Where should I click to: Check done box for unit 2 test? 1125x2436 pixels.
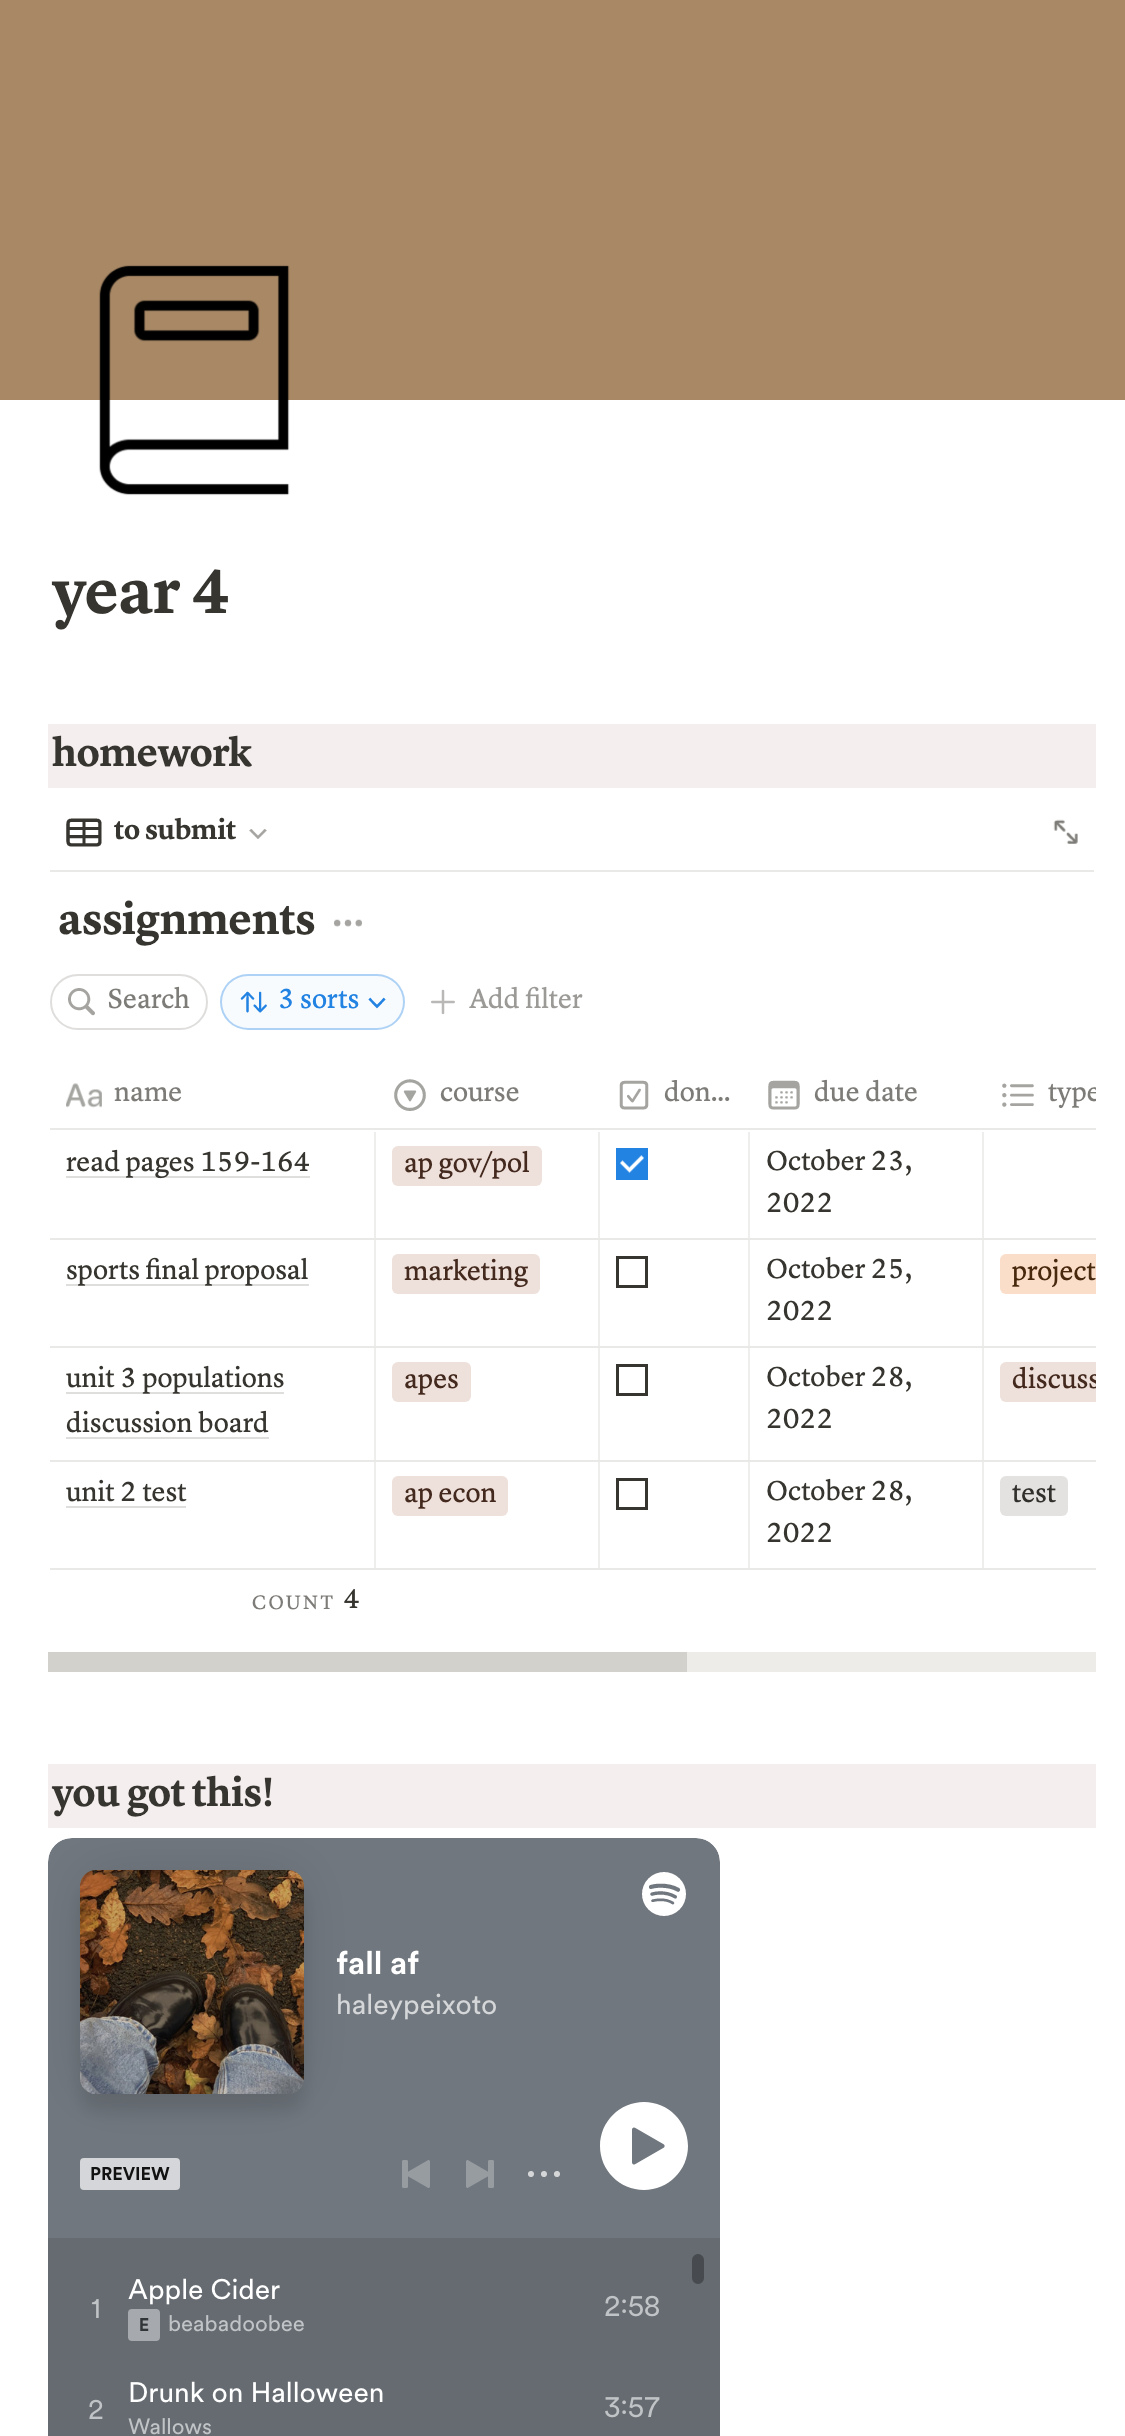click(632, 1494)
